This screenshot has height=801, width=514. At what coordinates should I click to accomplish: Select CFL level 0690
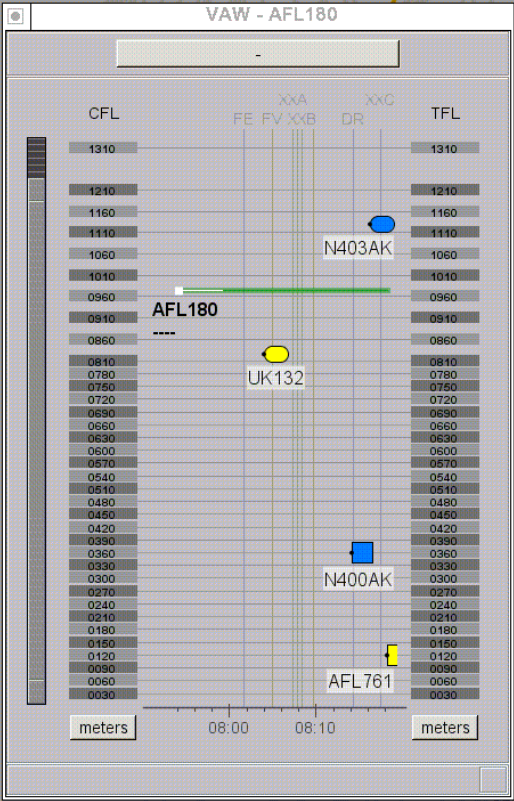(103, 413)
